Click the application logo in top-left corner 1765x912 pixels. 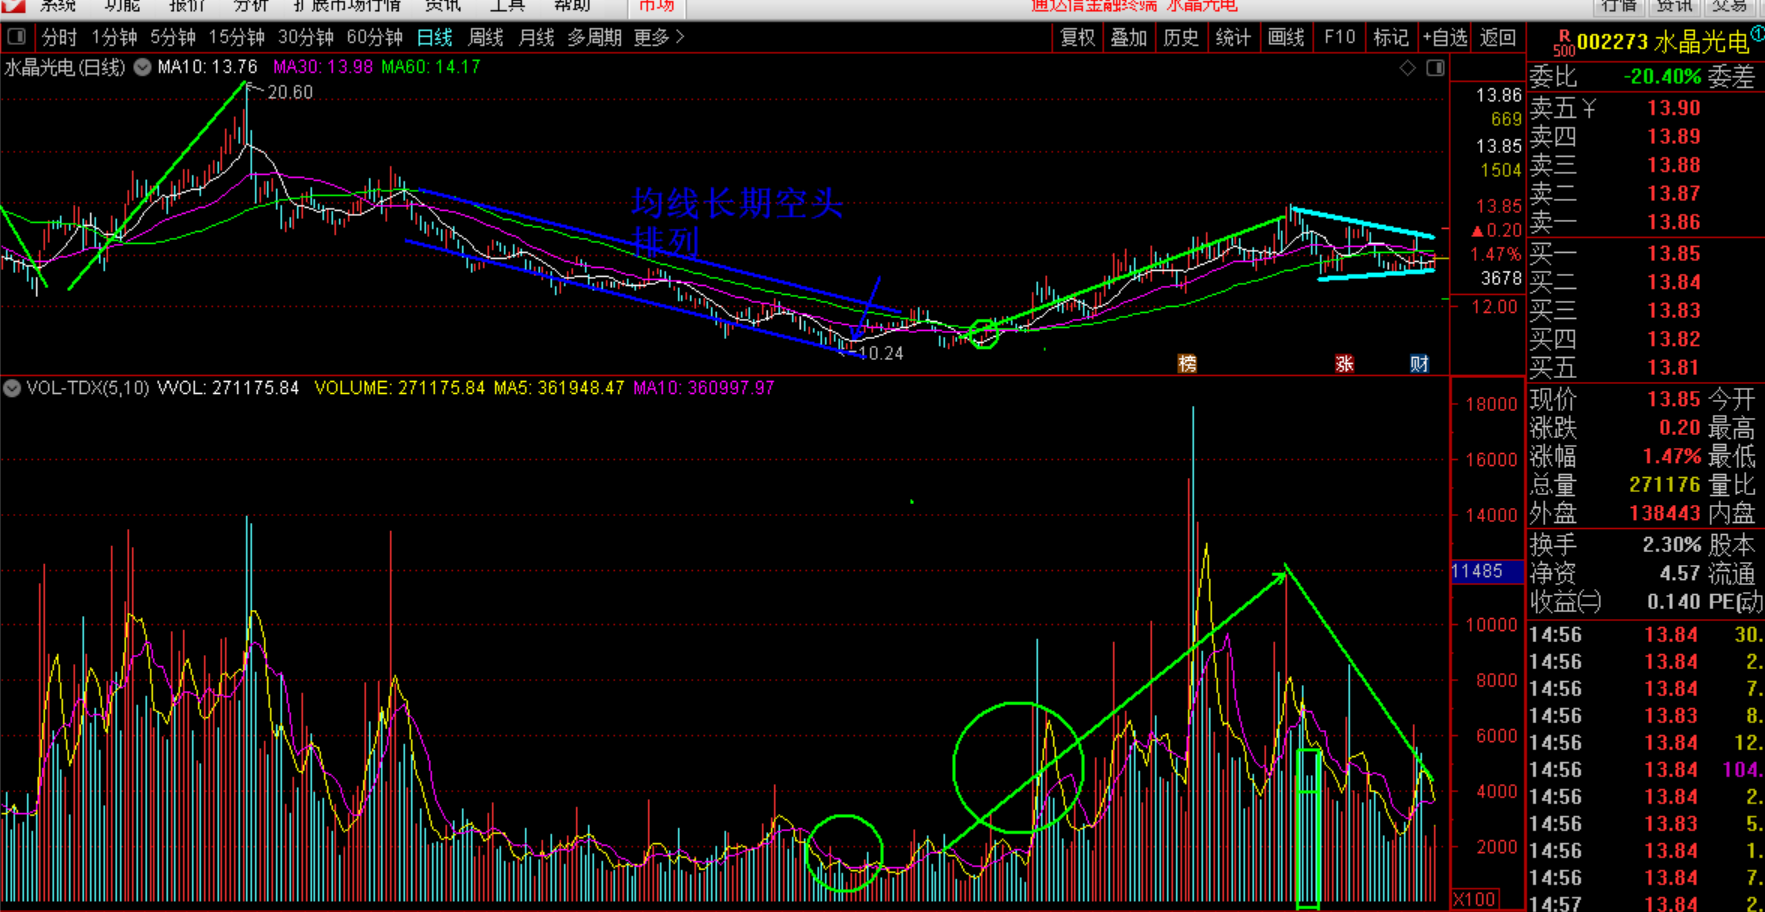[13, 6]
